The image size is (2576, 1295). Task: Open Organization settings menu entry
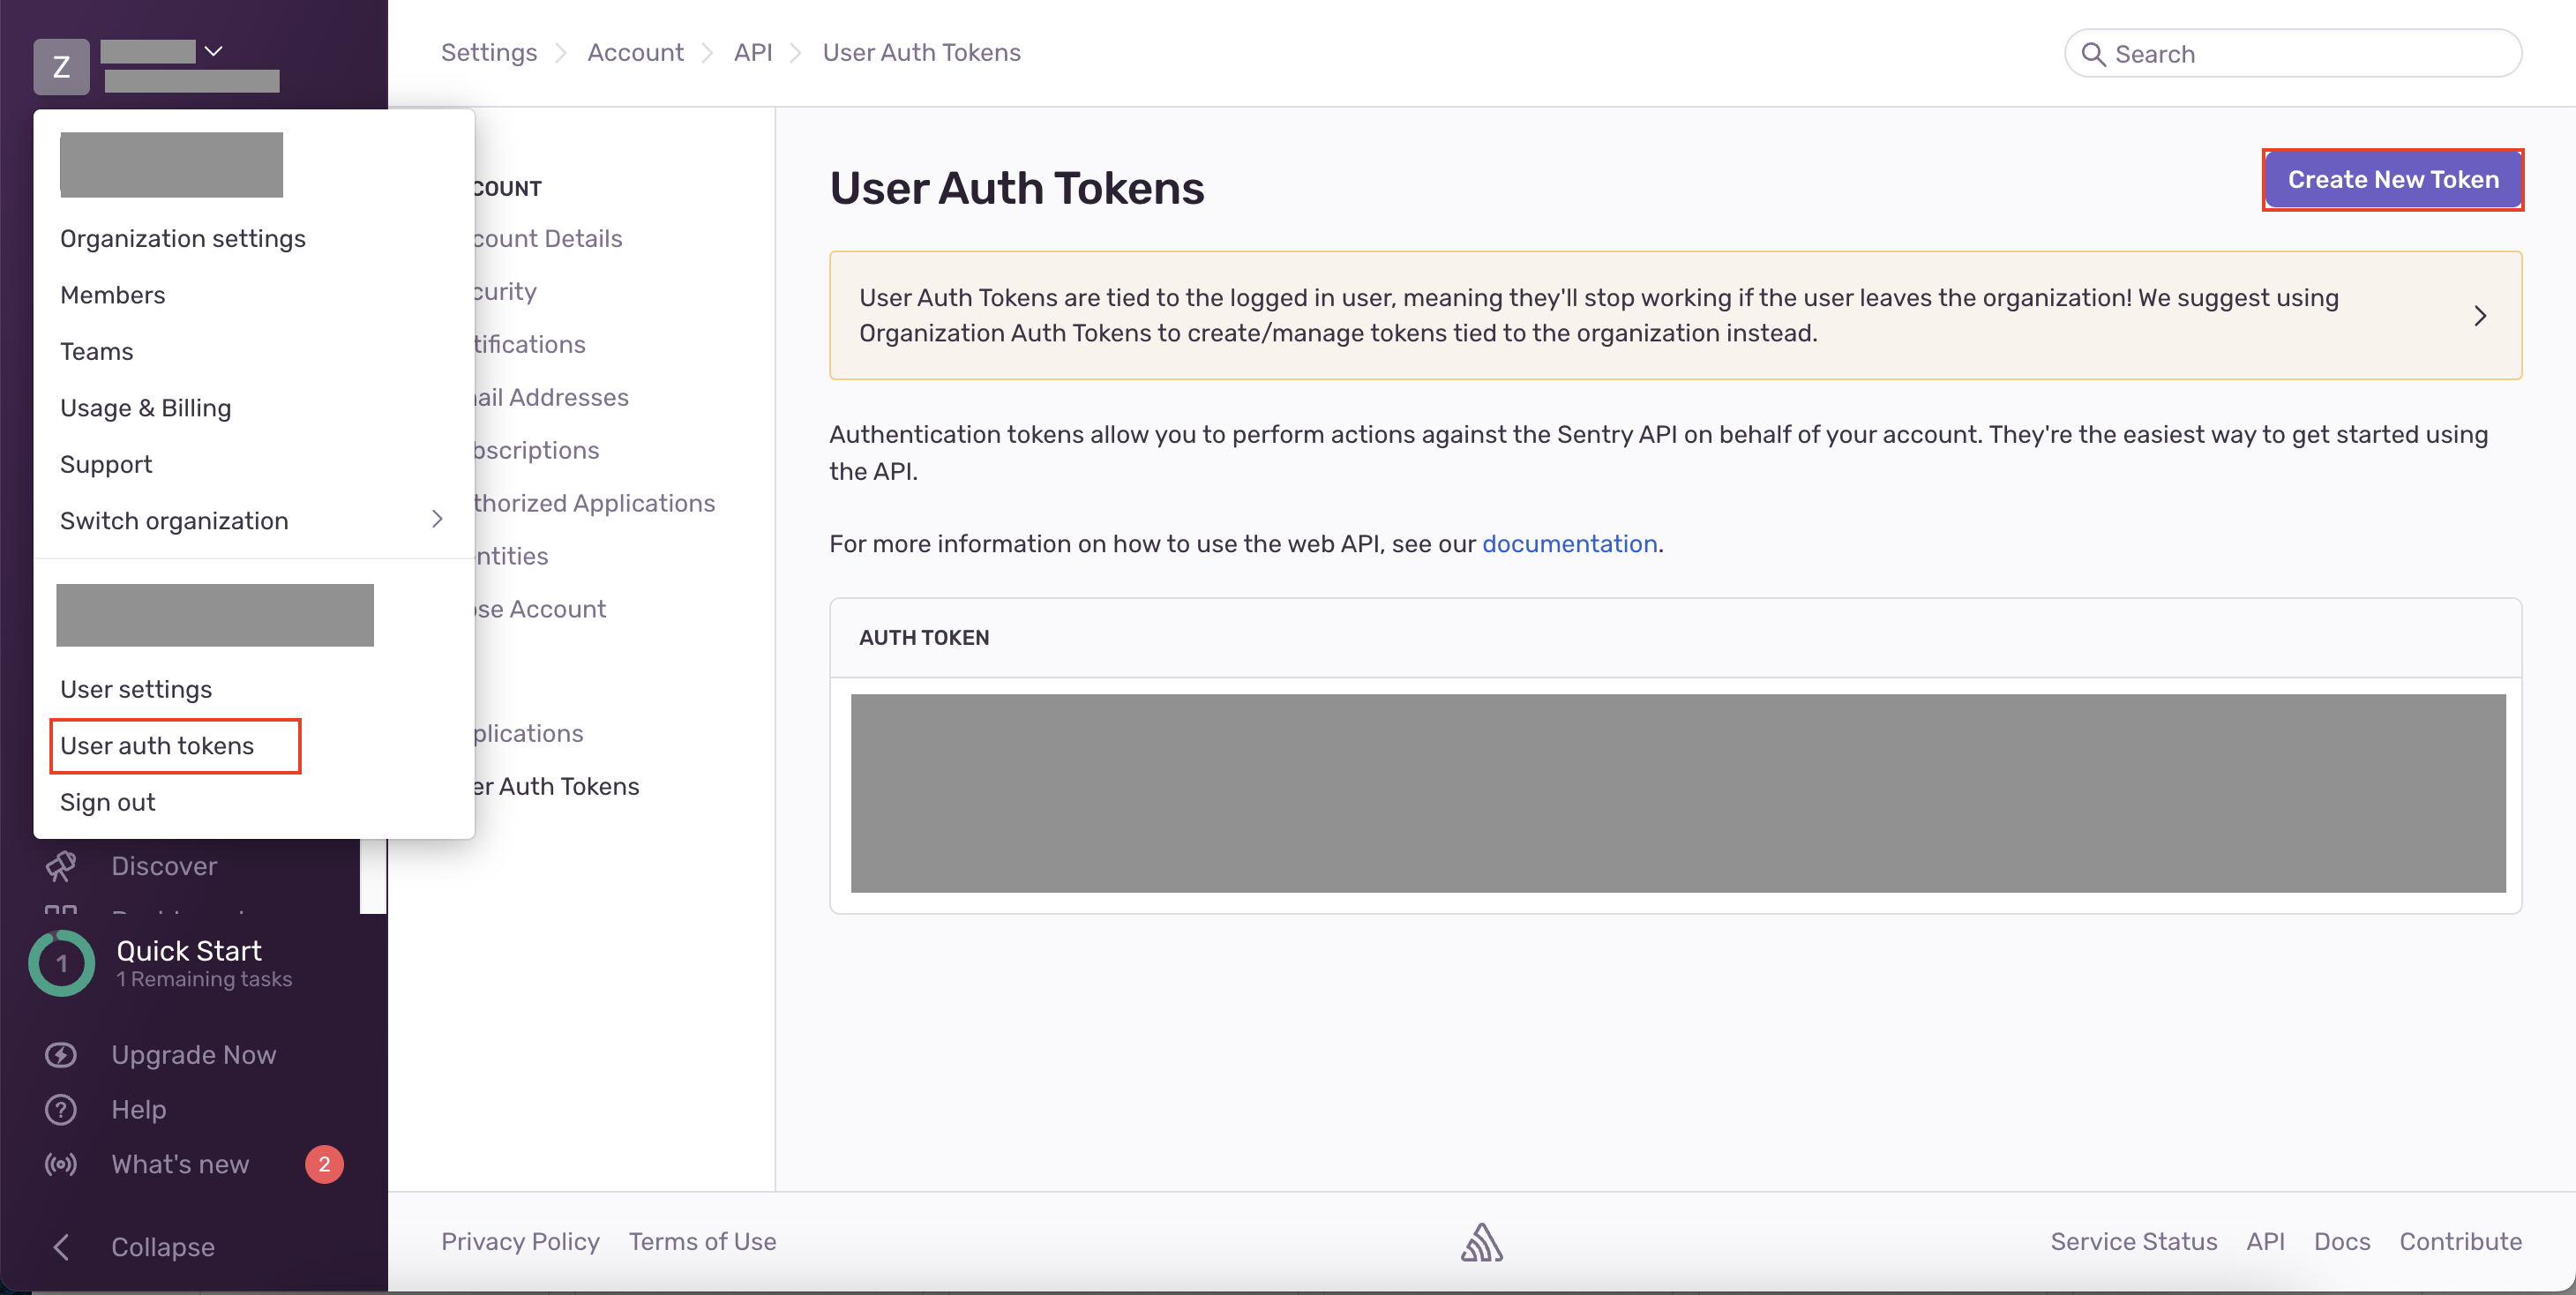pyautogui.click(x=183, y=239)
